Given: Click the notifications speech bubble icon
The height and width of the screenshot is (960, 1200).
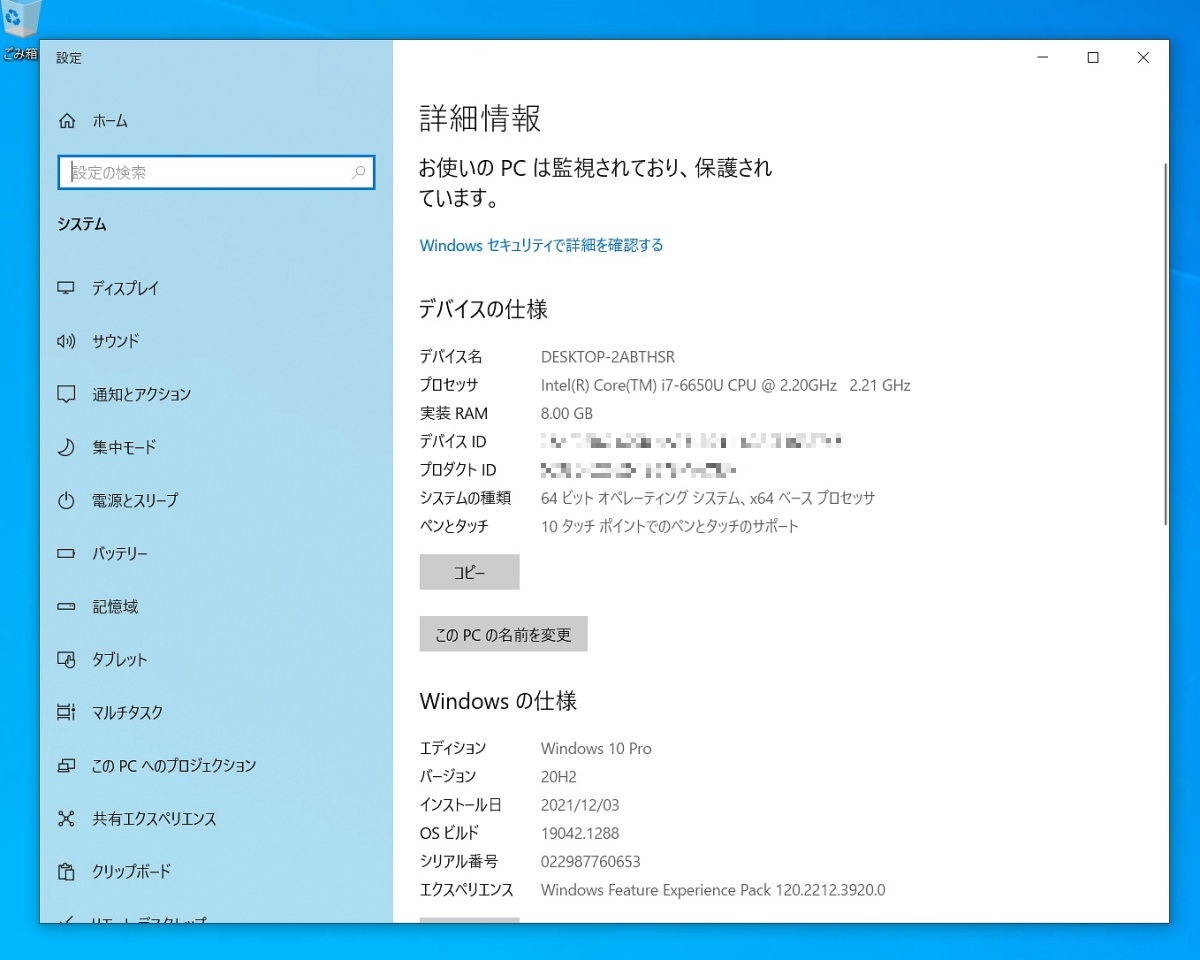Looking at the screenshot, I should [x=67, y=394].
